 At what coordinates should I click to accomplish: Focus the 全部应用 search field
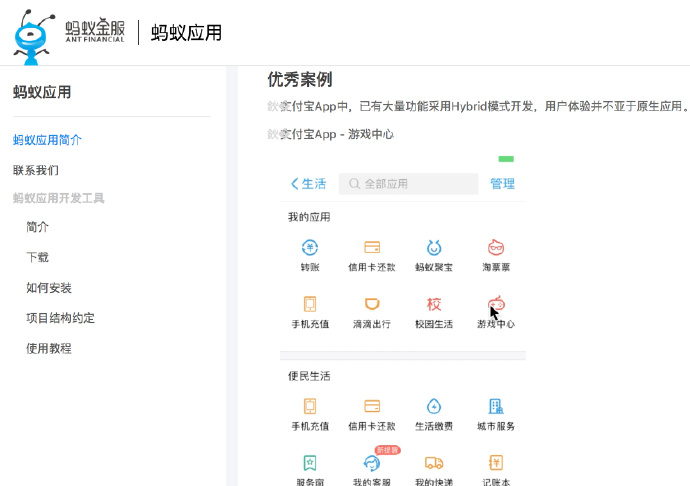pos(408,184)
